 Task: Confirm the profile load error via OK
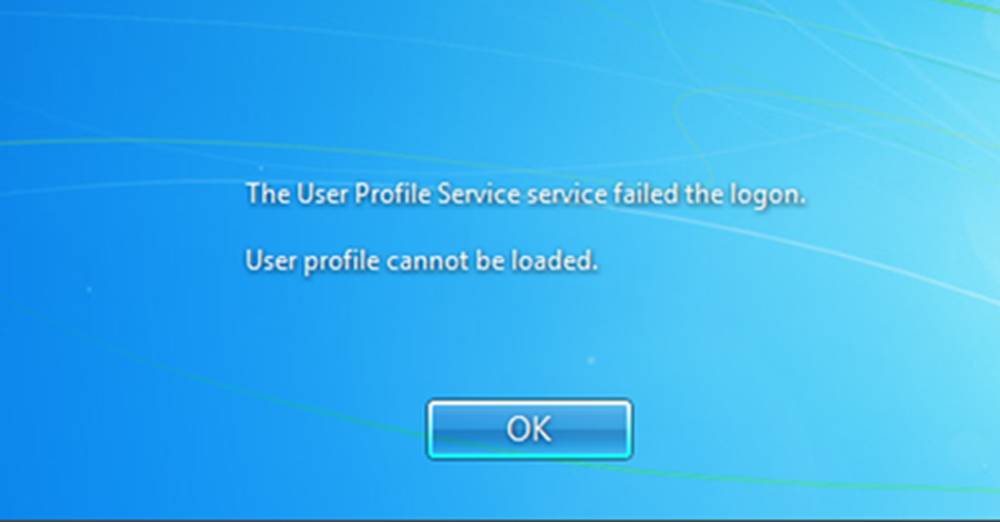[x=529, y=429]
